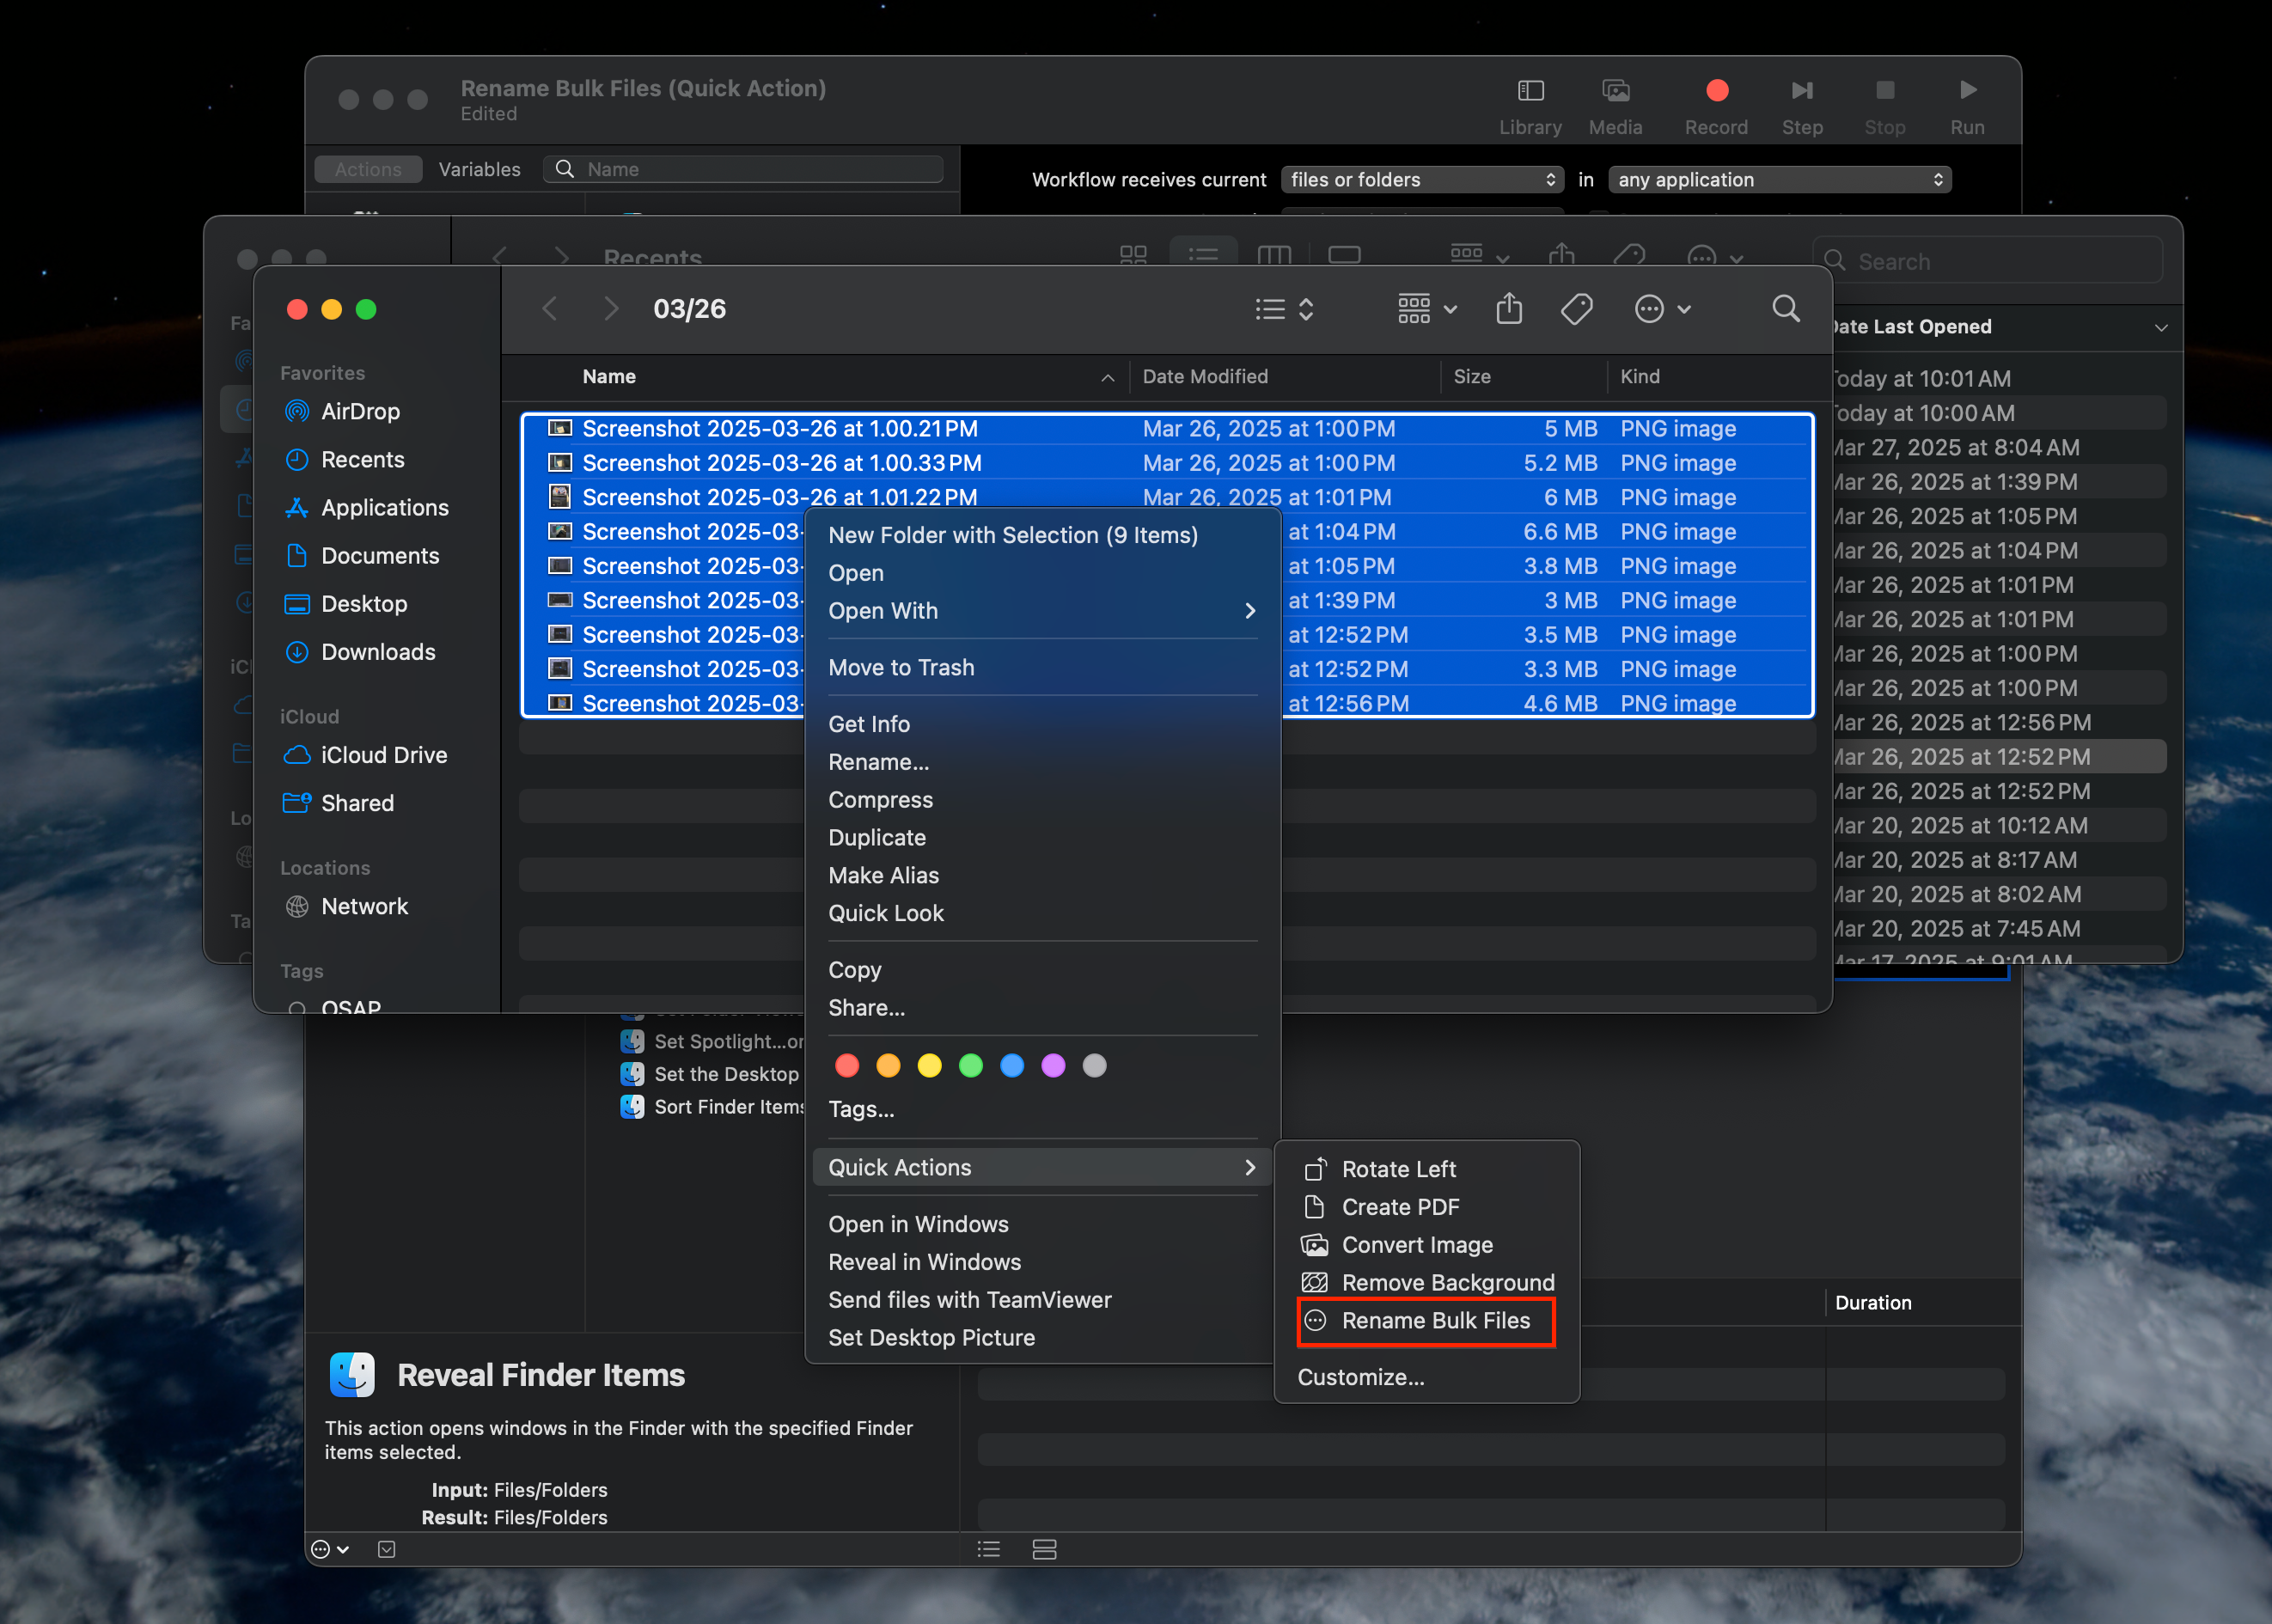This screenshot has width=2272, height=1624.
Task: Open the Media browser in Automator
Action: pos(1615,106)
